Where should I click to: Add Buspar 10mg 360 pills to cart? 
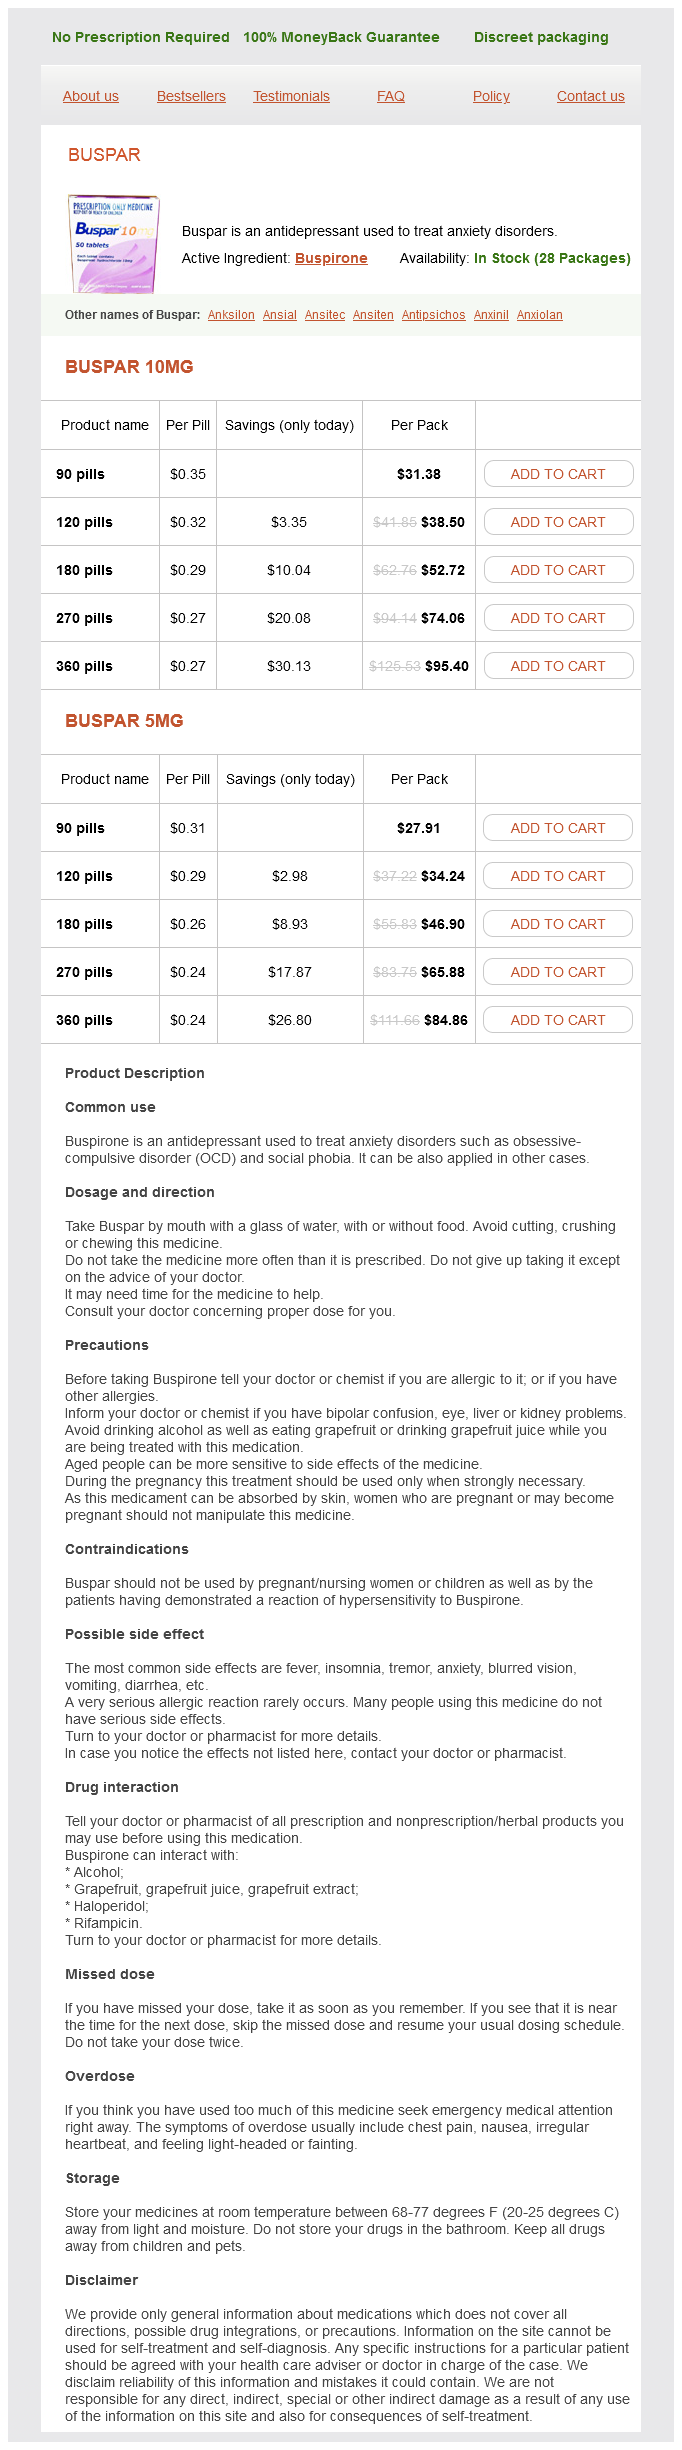558,666
